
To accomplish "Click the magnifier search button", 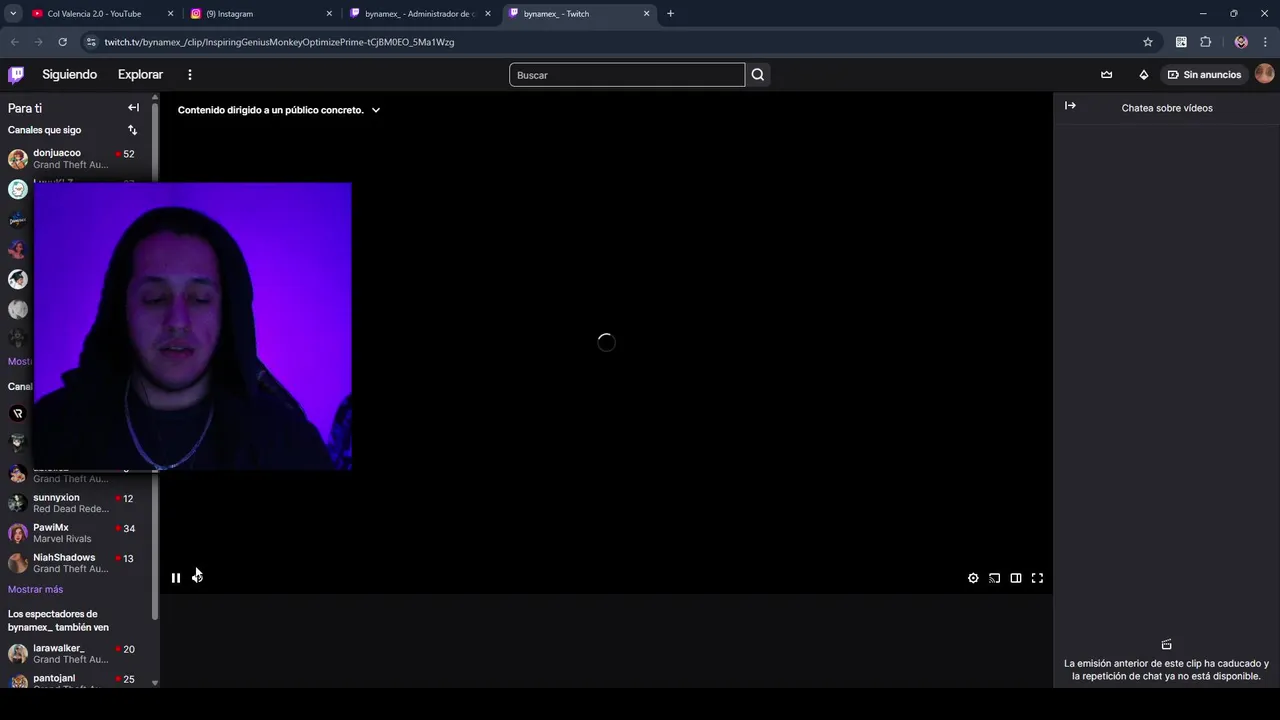I will [758, 75].
